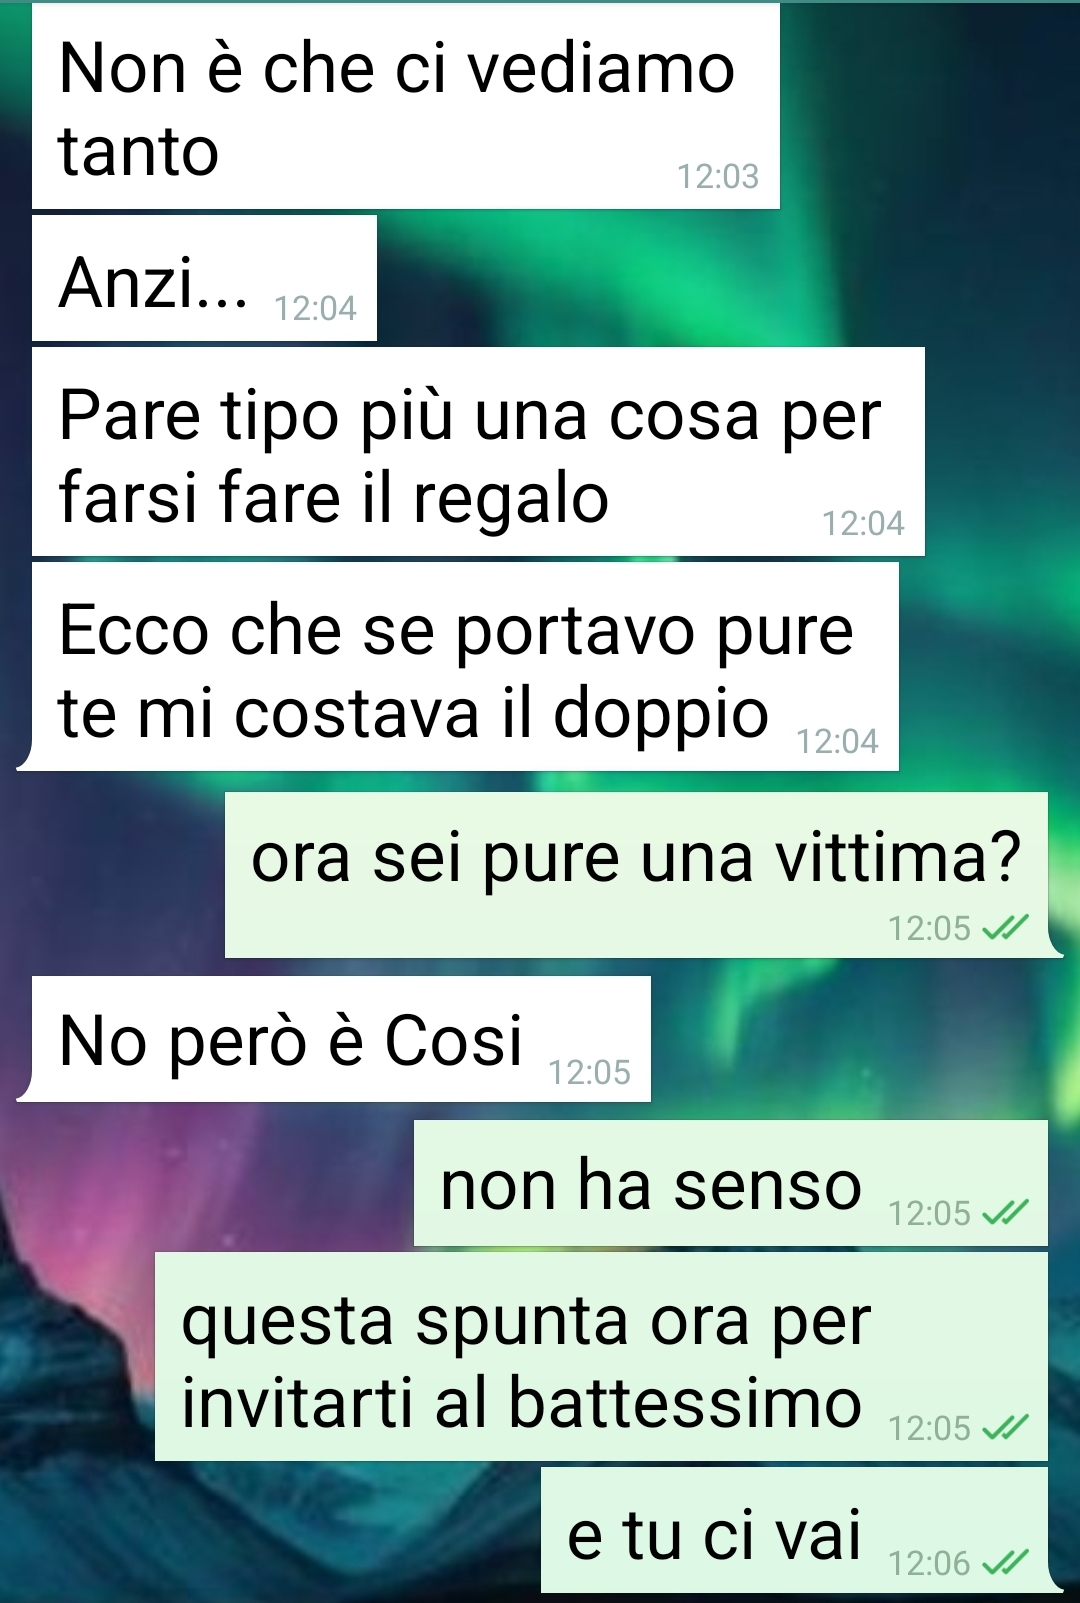Screen dimensions: 1080x1603
Task: Click the 12:06 timestamp on the last message
Action: pyautogui.click(x=929, y=1563)
